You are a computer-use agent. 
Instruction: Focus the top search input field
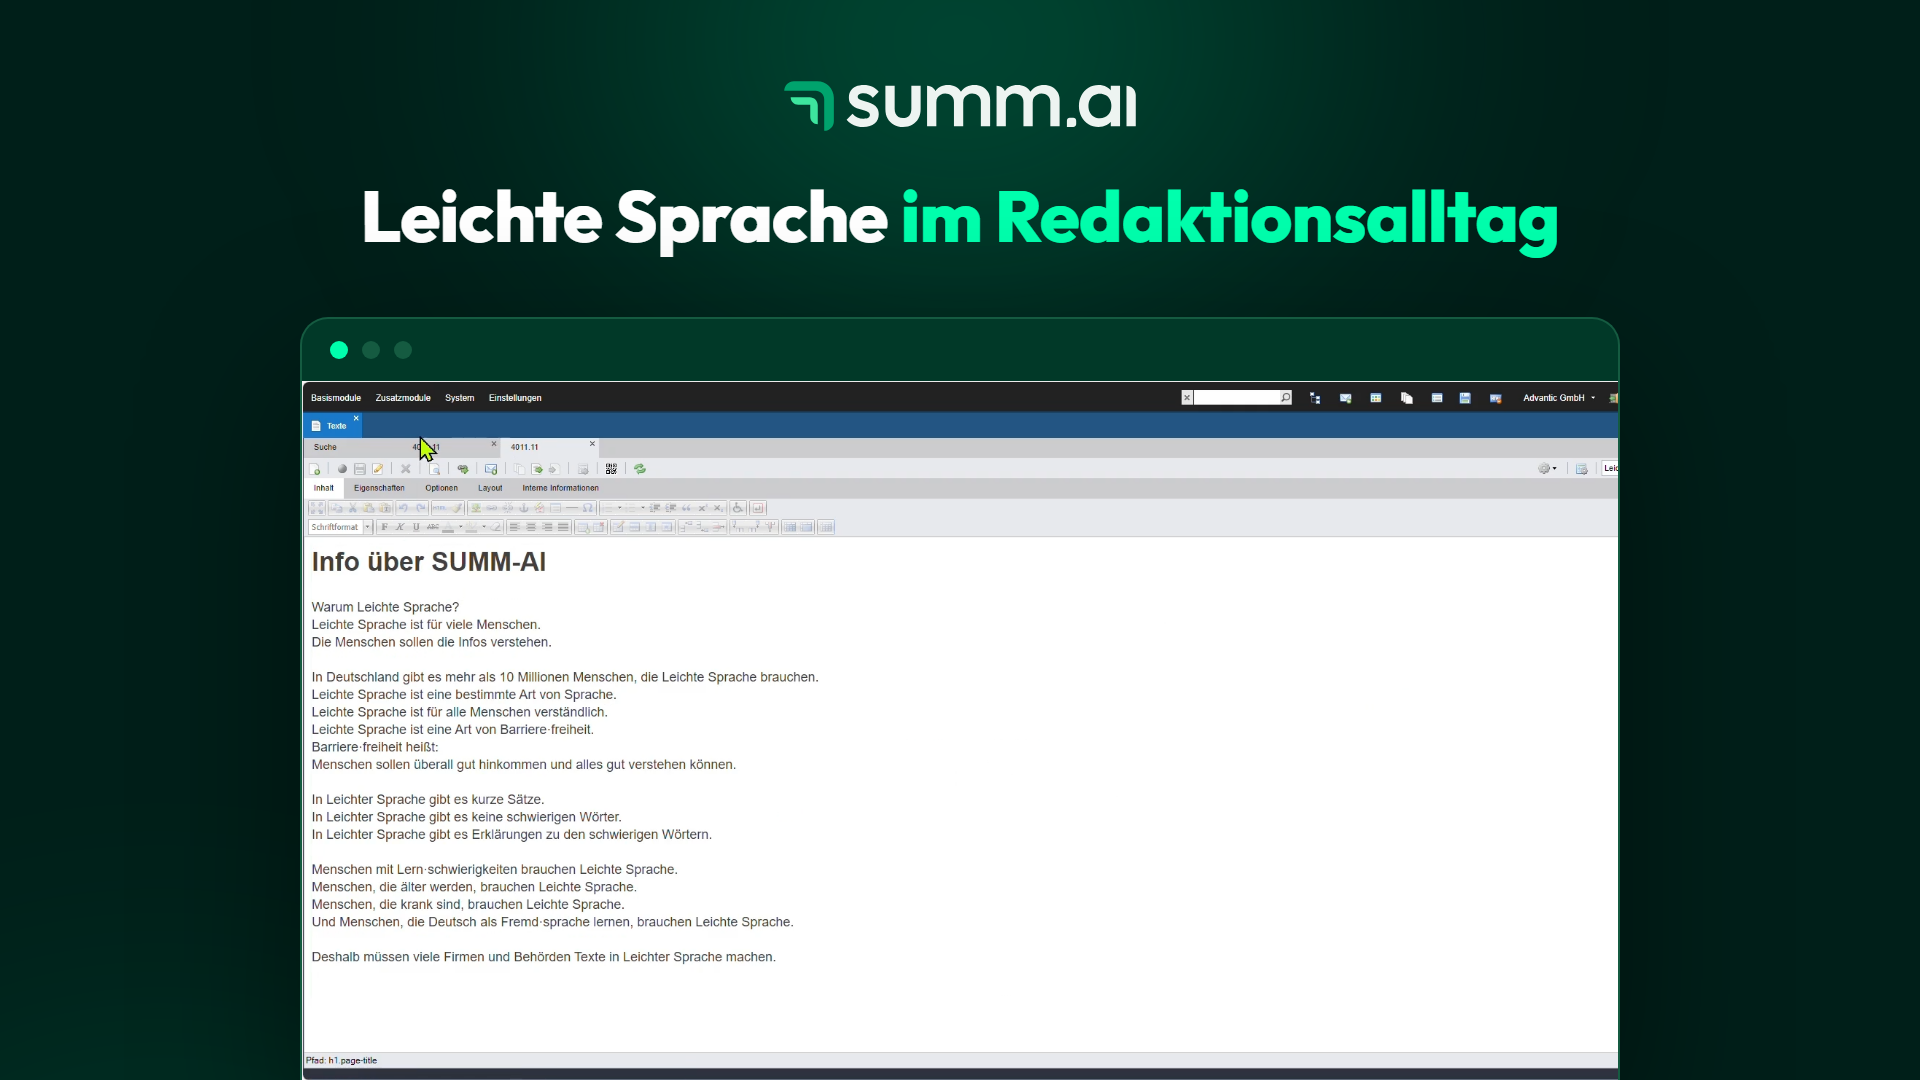pyautogui.click(x=1237, y=398)
